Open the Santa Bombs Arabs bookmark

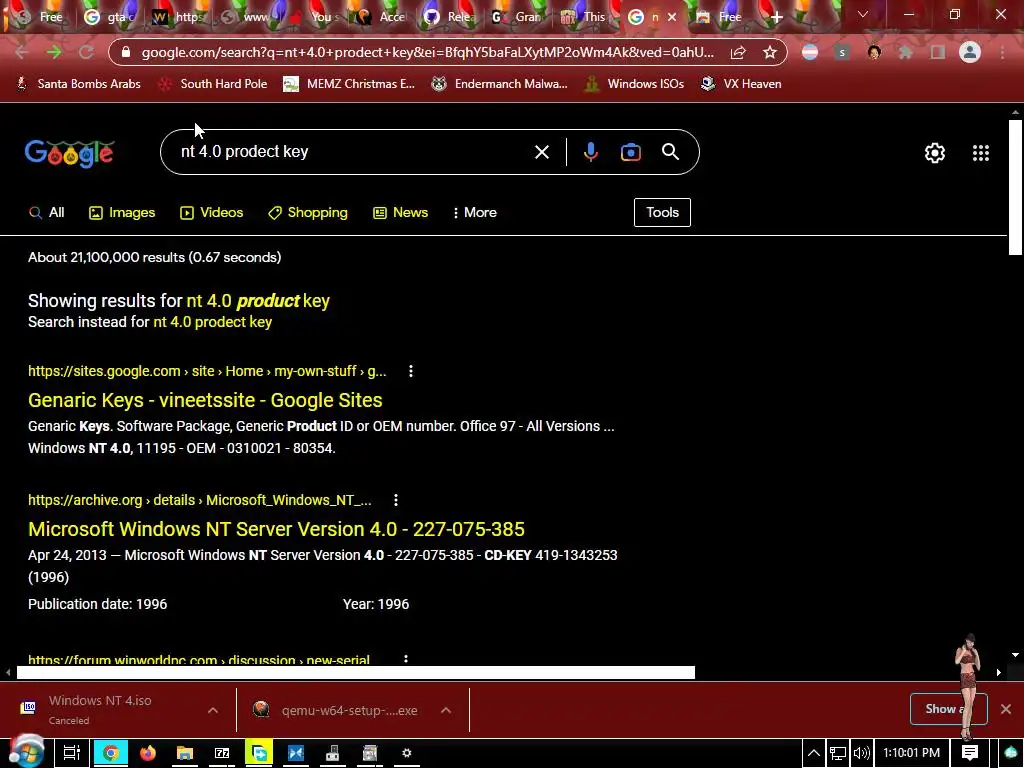pyautogui.click(x=79, y=84)
